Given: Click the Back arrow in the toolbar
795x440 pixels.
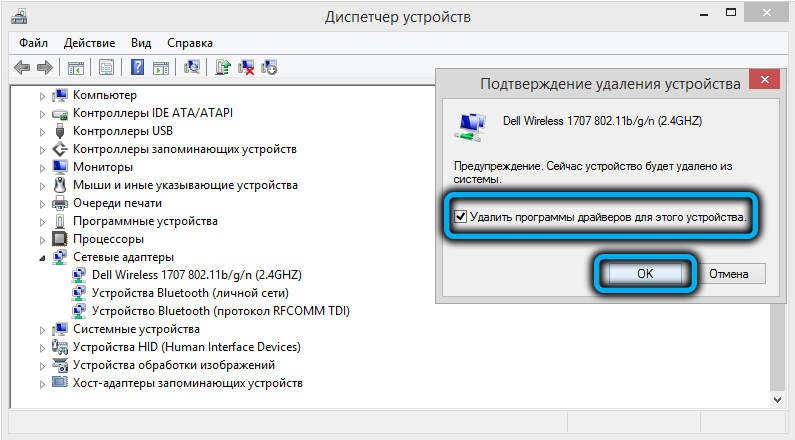Looking at the screenshot, I should click(x=22, y=68).
